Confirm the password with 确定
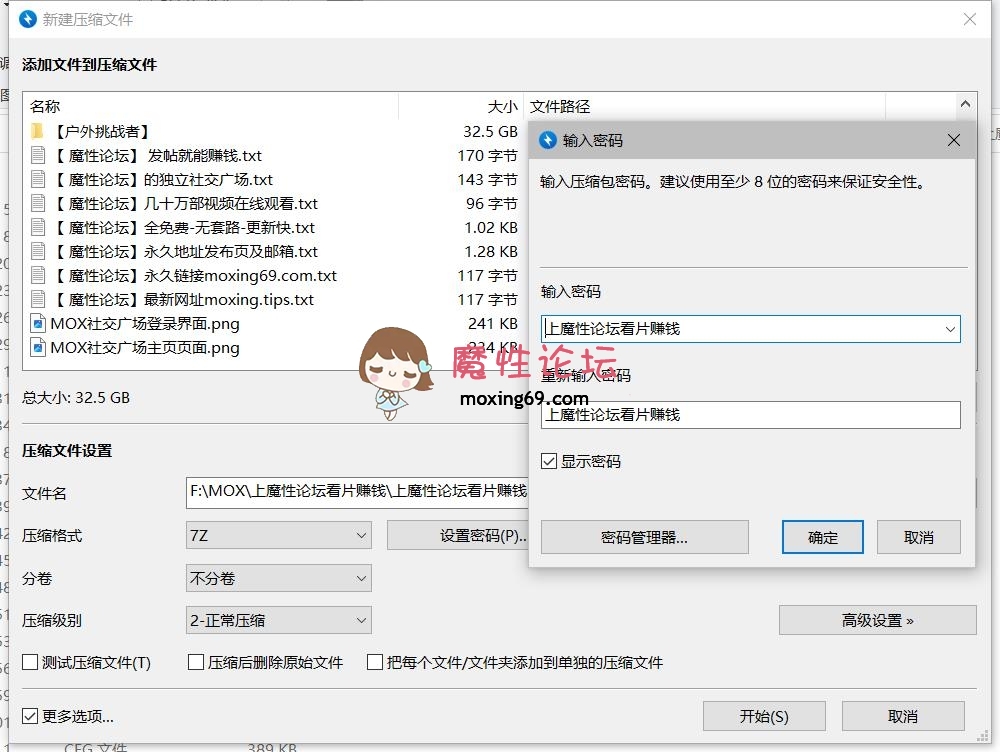The width and height of the screenshot is (1000, 752). tap(822, 537)
